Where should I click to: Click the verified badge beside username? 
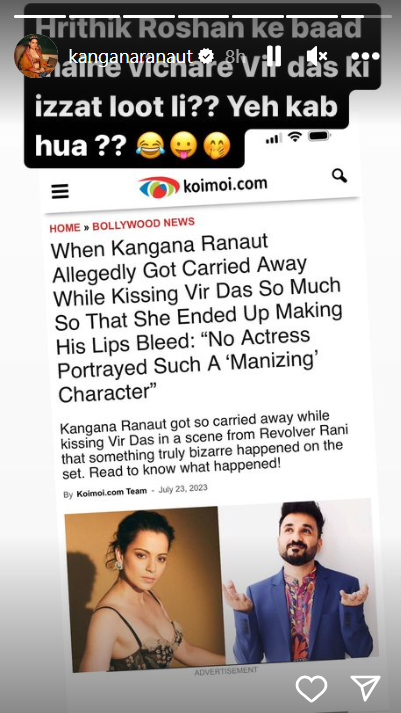(x=207, y=56)
